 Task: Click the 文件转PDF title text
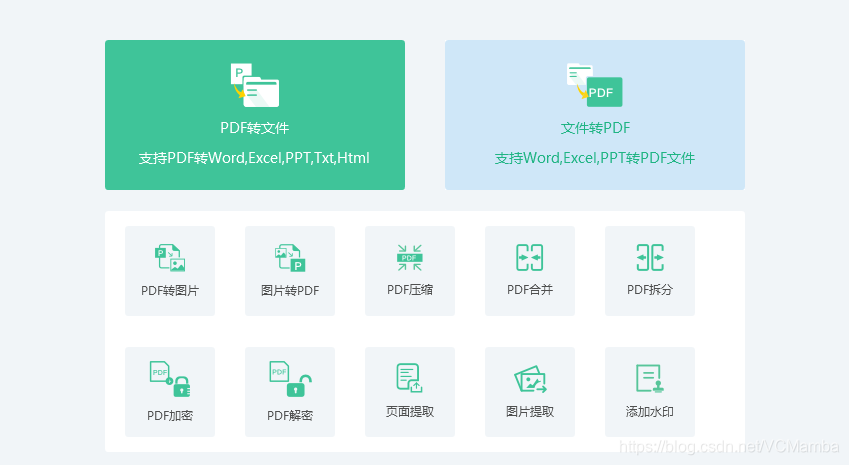point(595,128)
